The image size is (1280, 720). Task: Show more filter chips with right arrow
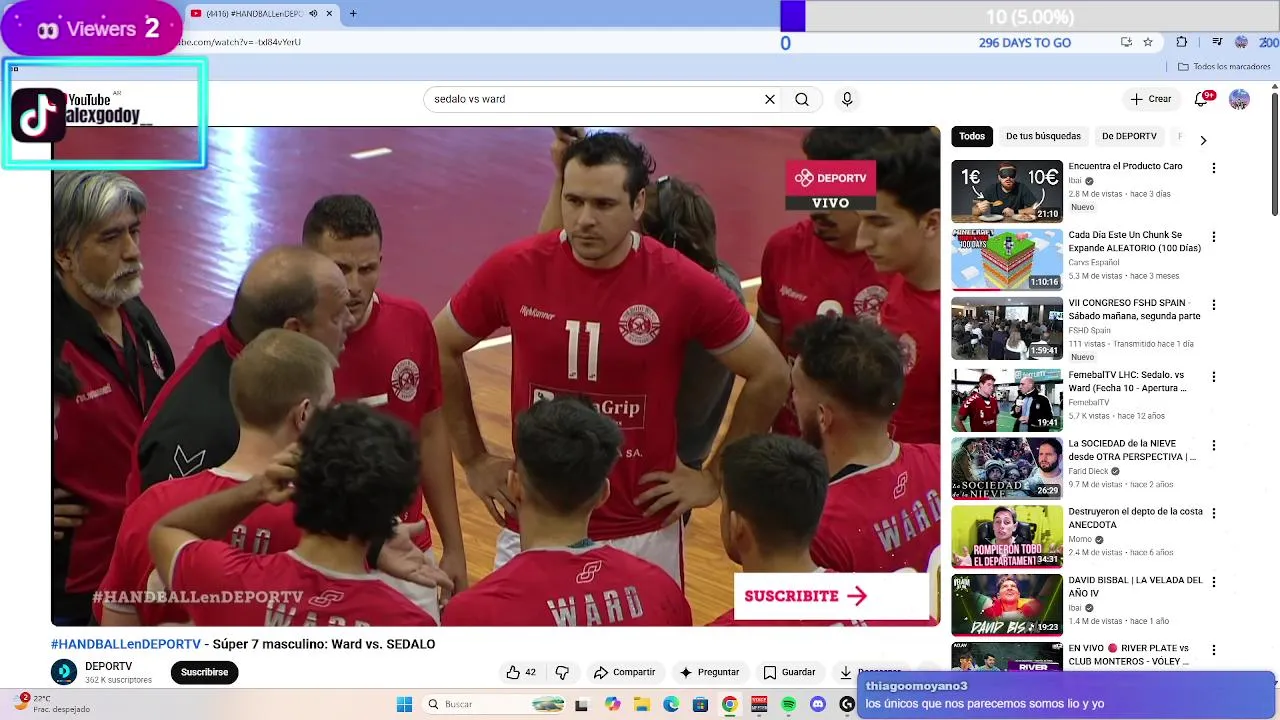[1203, 140]
